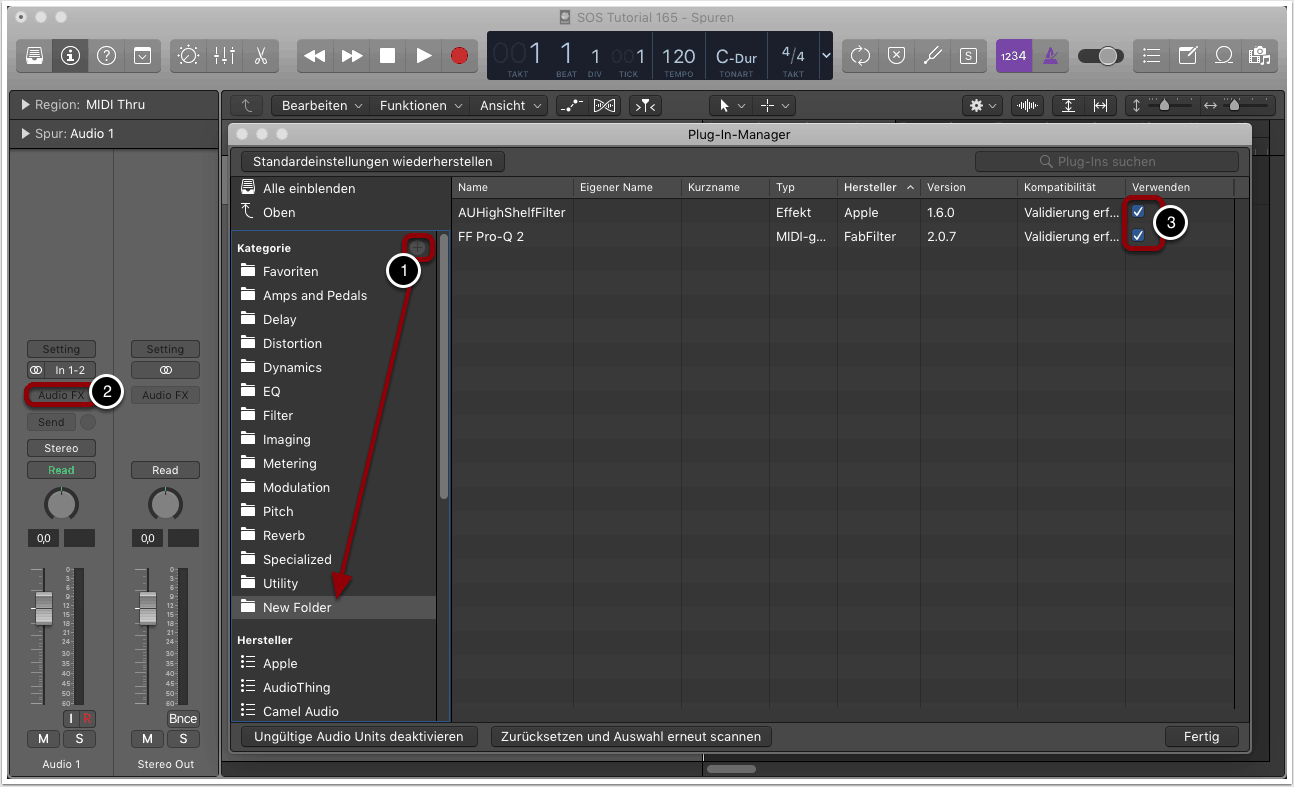Open the Mixer icon in the toolbar

[224, 56]
